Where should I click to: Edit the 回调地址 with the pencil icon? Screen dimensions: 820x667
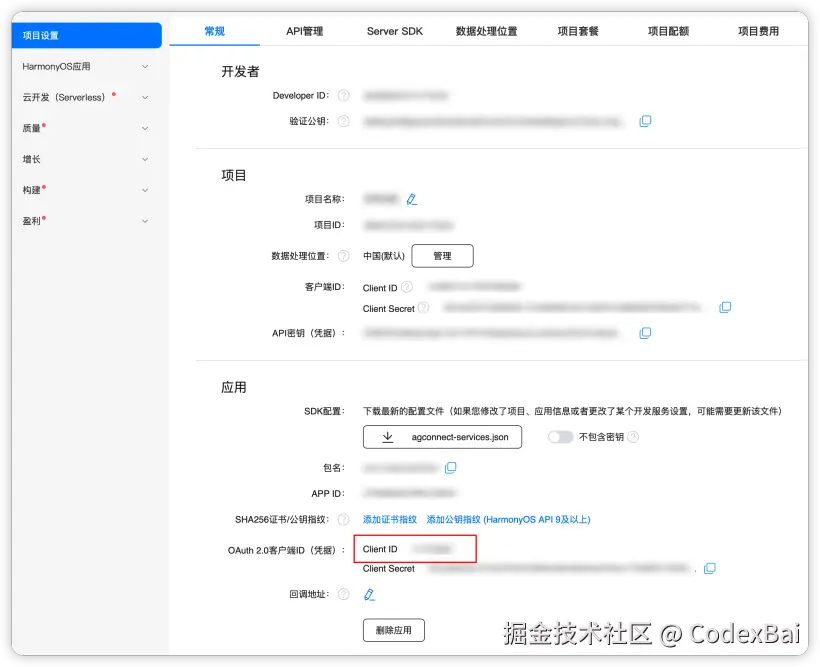point(369,595)
